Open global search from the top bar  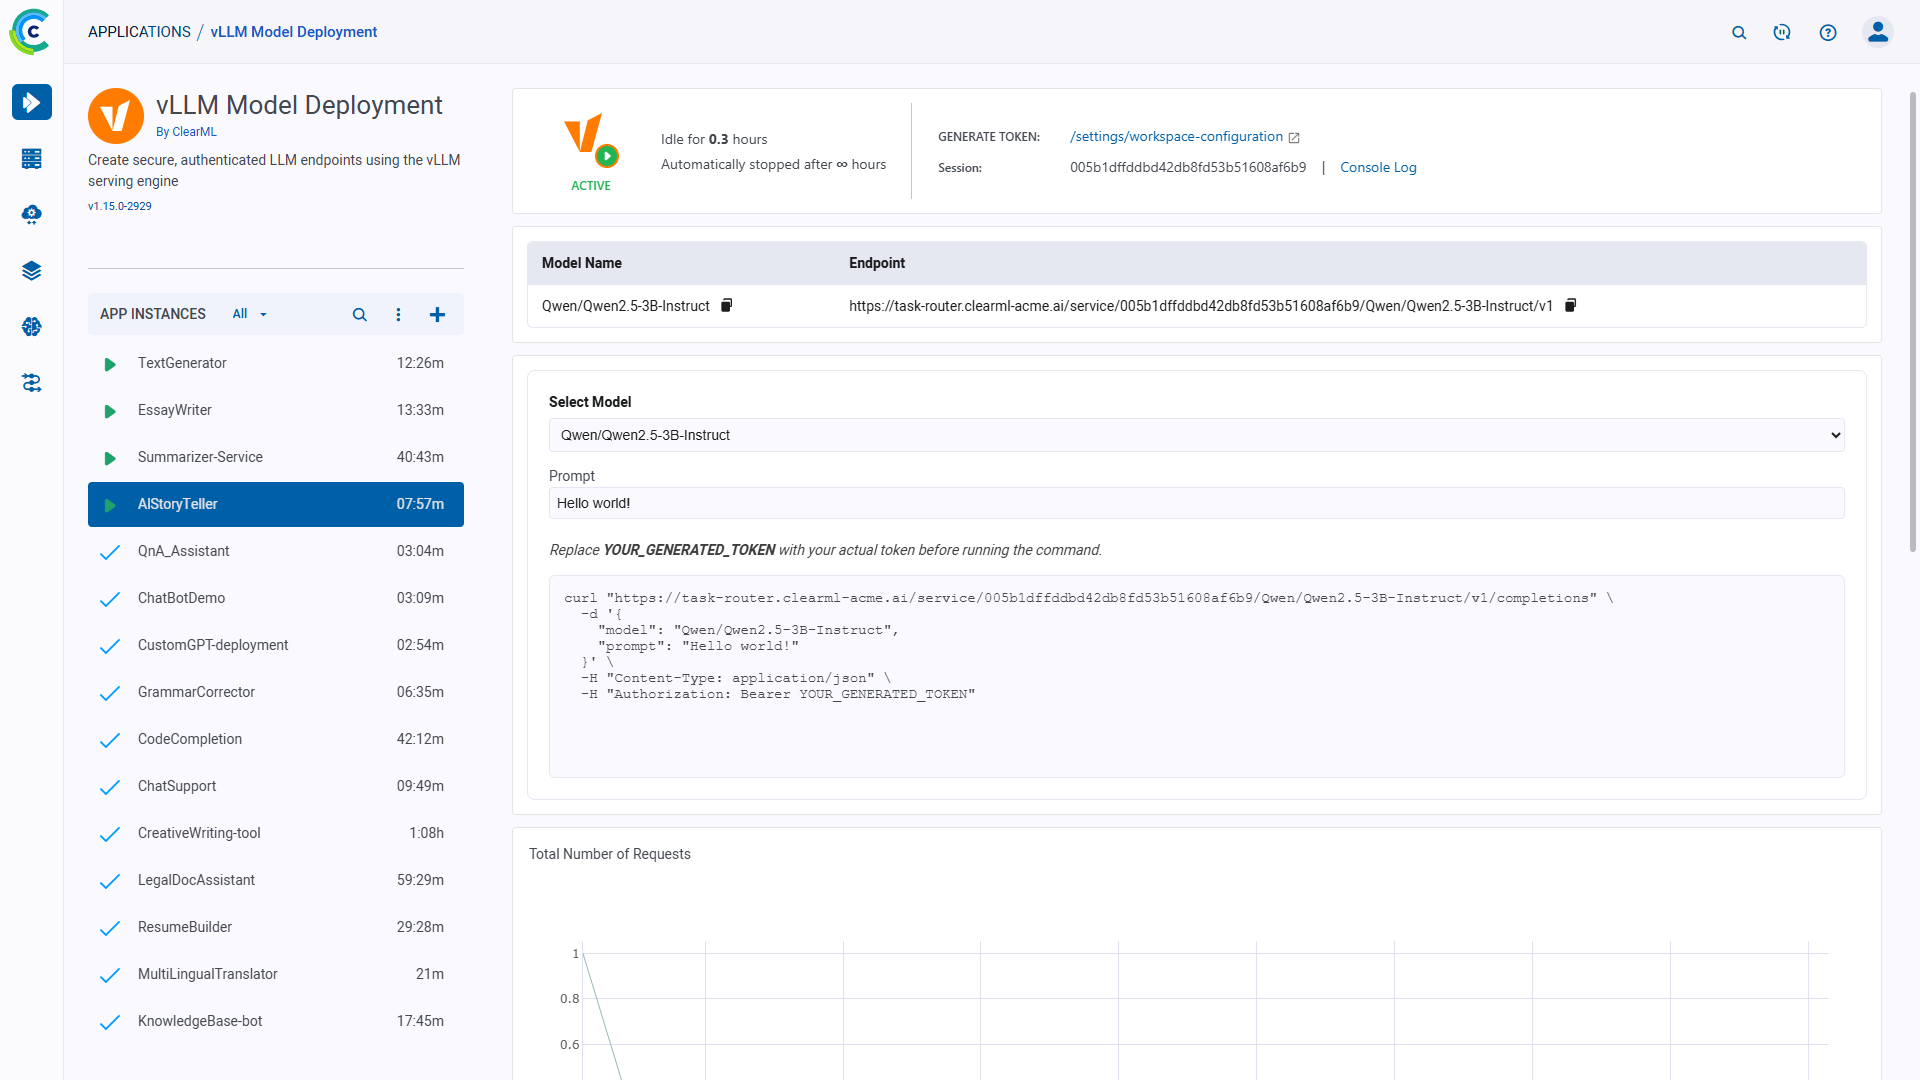pyautogui.click(x=1739, y=32)
